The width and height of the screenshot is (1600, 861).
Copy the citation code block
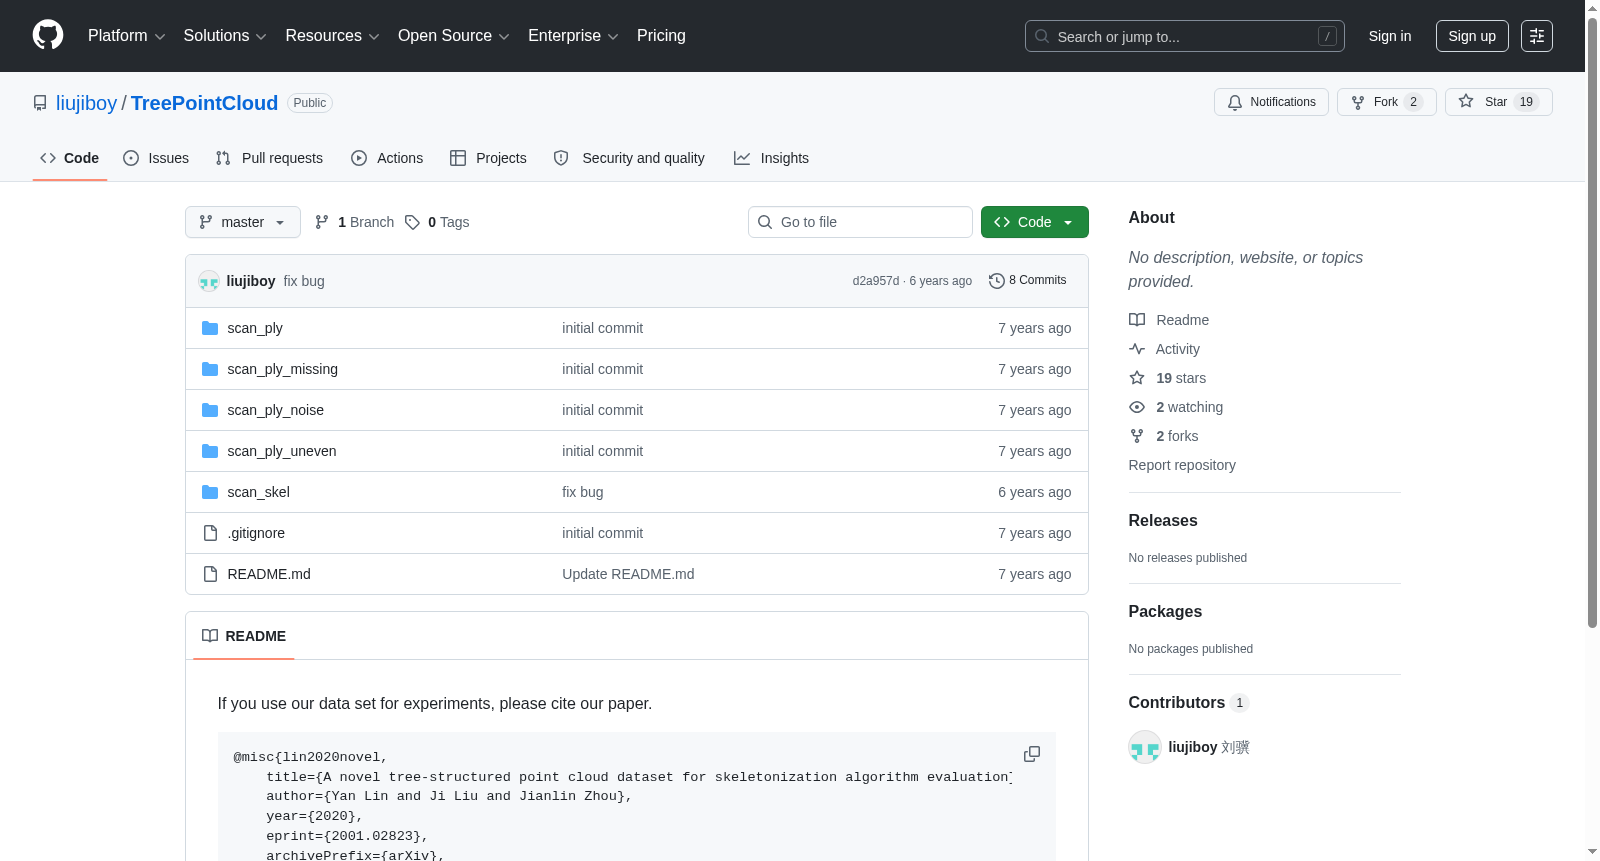point(1032,754)
